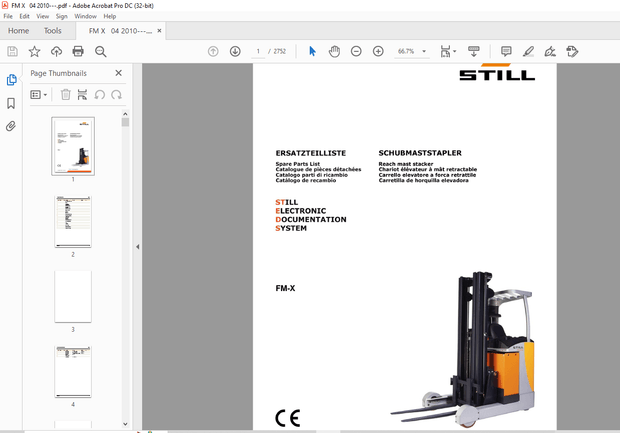Click the 'Spare Parts List' text
This screenshot has width=620, height=433.
(x=298, y=164)
